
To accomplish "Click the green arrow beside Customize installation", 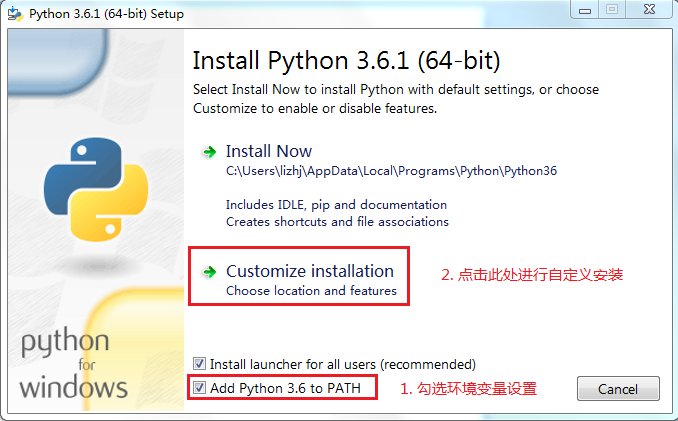I will click(209, 272).
